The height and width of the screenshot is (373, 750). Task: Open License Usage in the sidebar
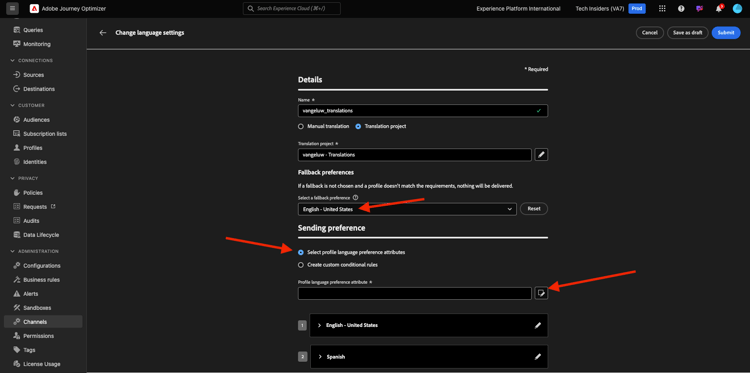(x=43, y=364)
